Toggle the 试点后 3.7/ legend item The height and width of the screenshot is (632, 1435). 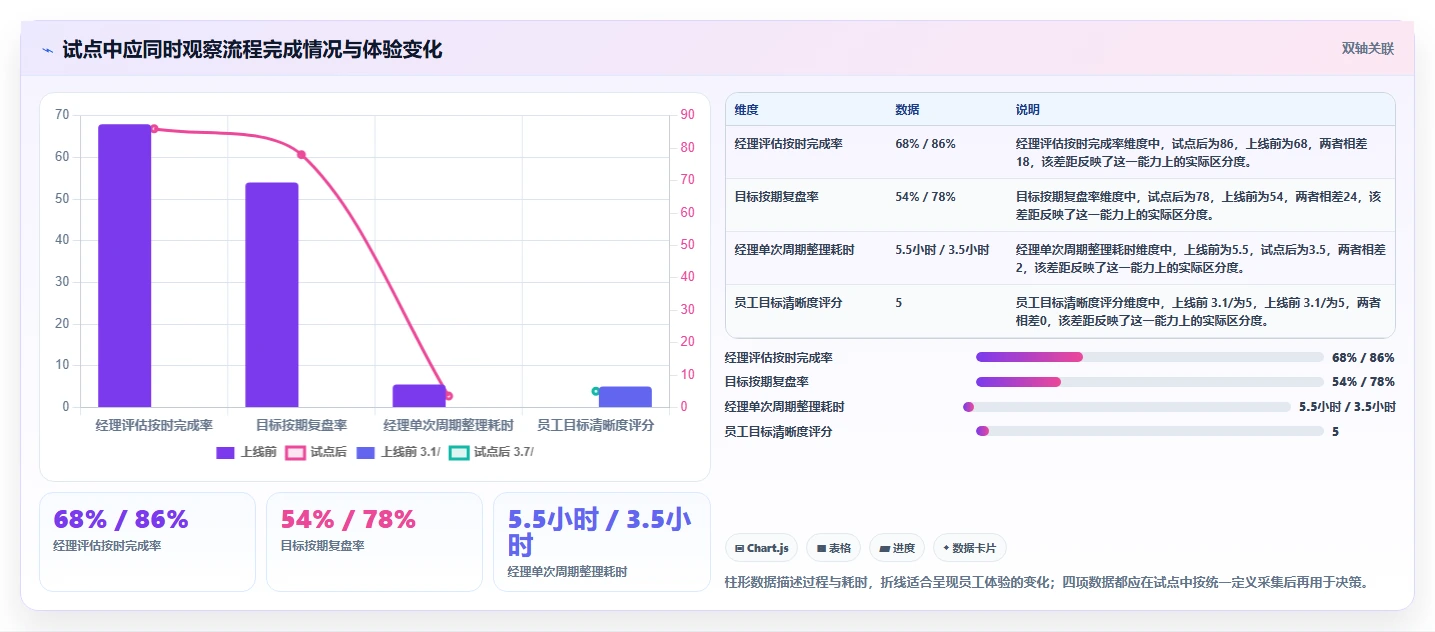point(491,452)
